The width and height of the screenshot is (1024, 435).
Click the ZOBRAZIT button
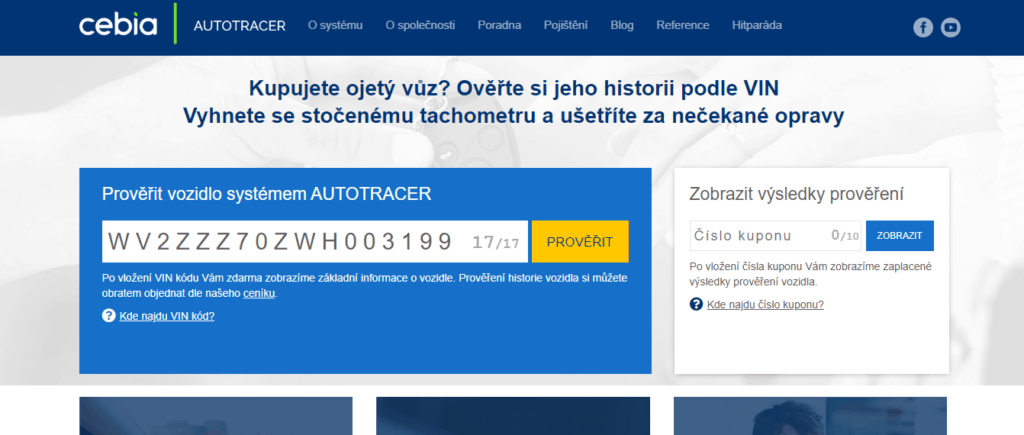tap(899, 236)
